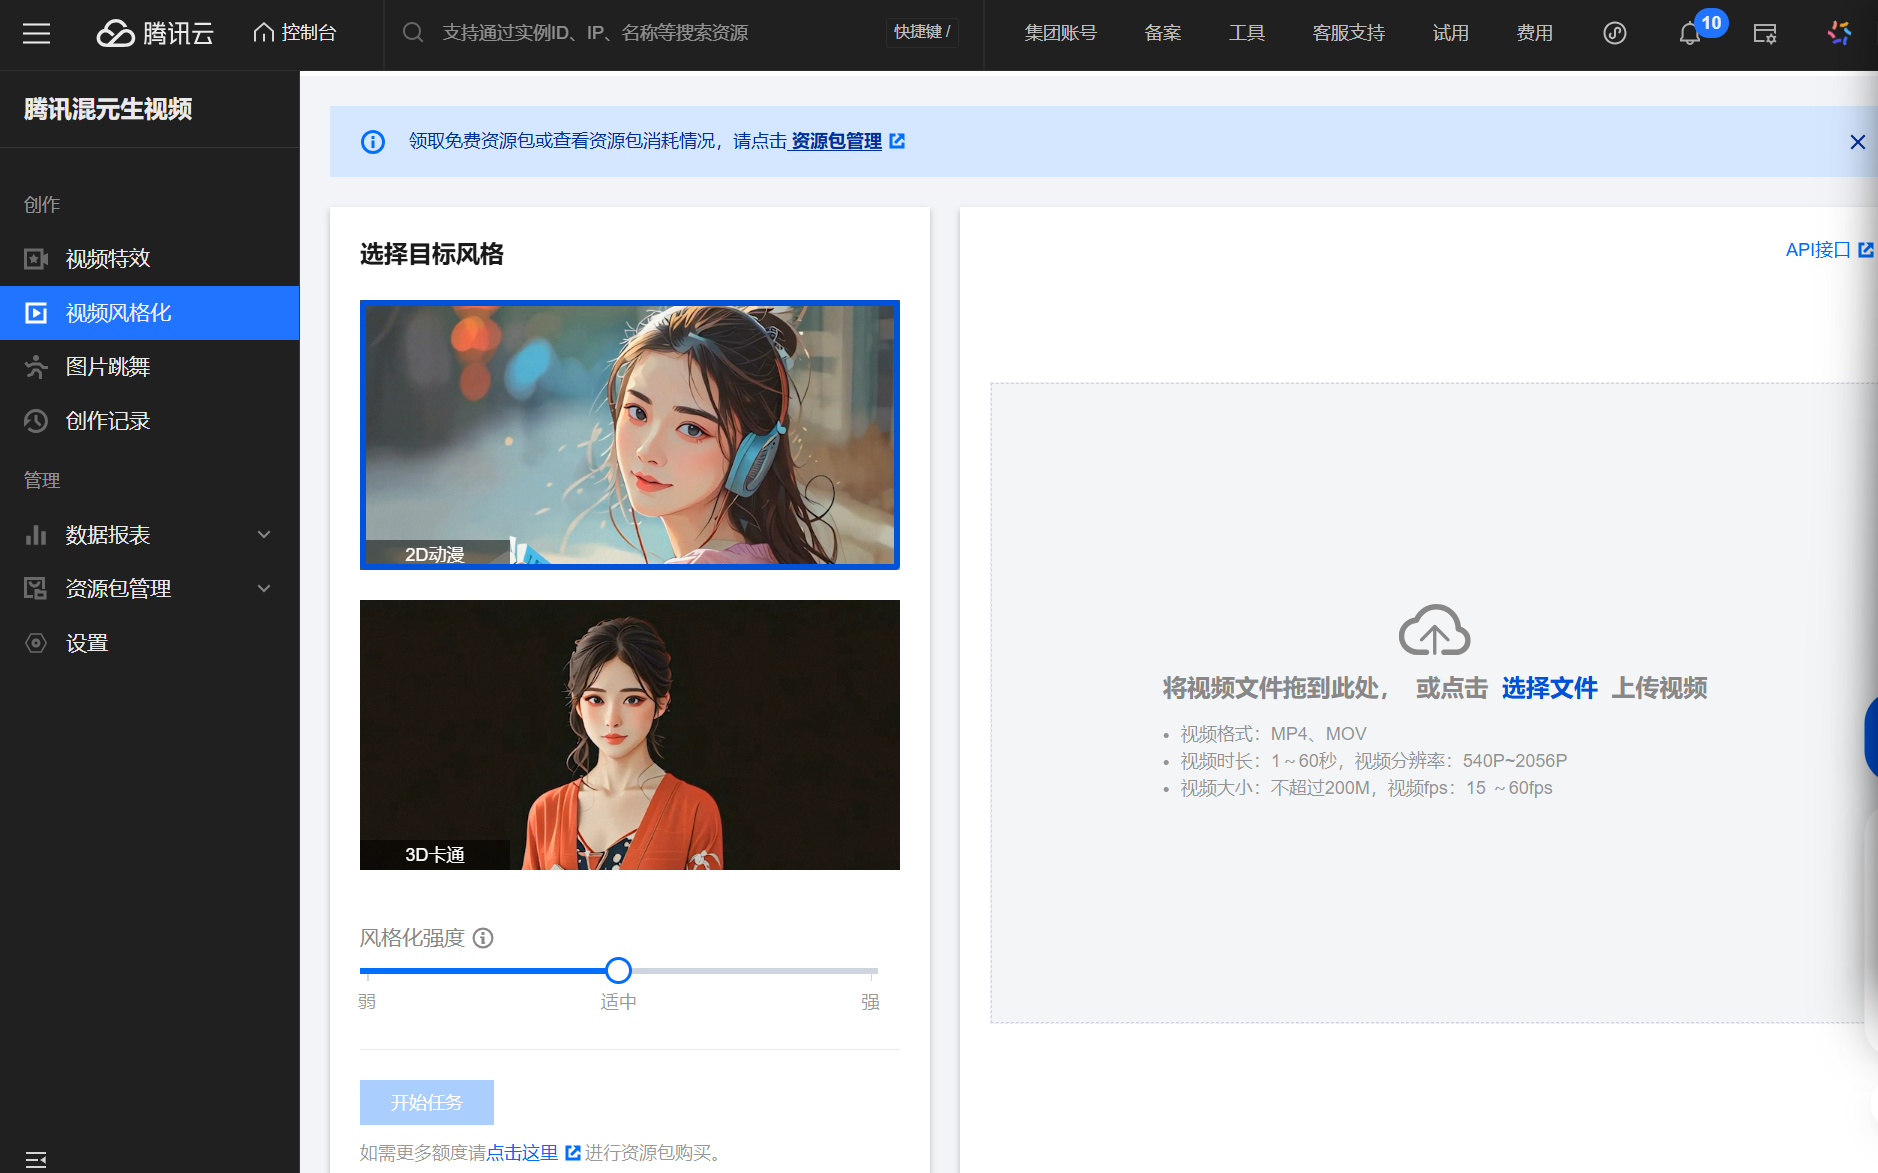Image resolution: width=1878 pixels, height=1173 pixels.
Task: Click the circular music-note icon in header
Action: [x=1615, y=33]
